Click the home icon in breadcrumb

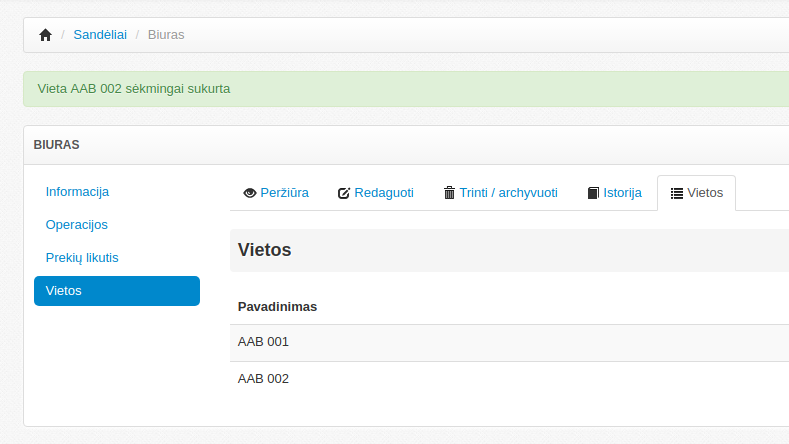45,35
